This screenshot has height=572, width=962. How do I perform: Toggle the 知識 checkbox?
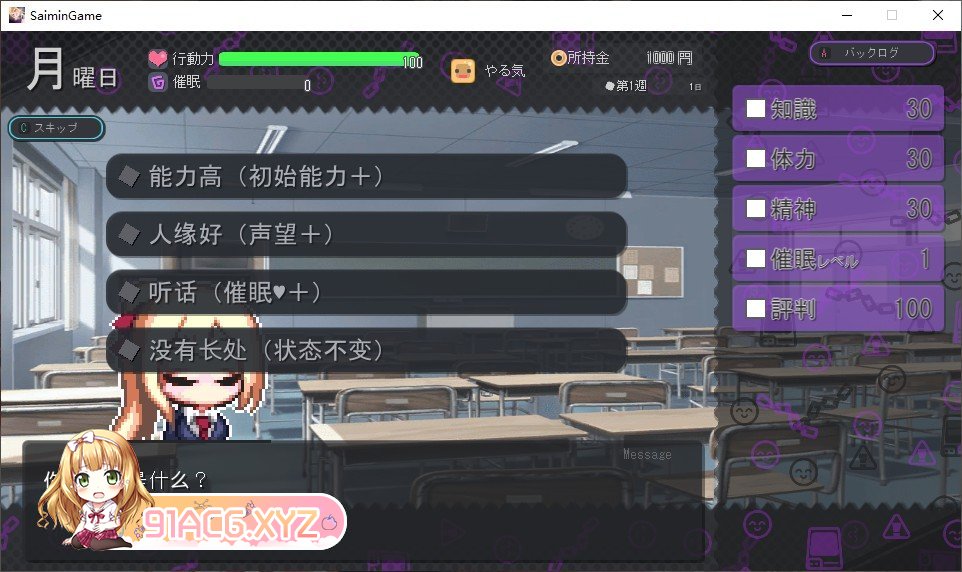click(755, 109)
